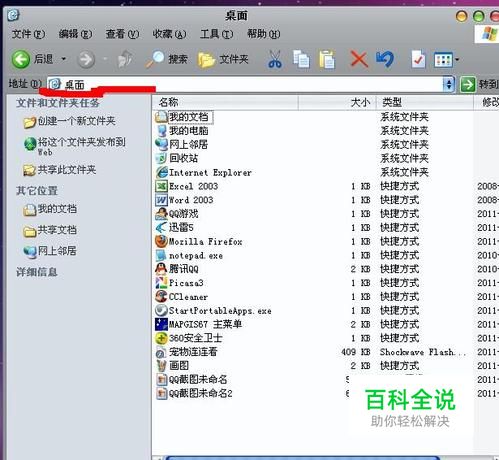Select the 我的文档 list item
Image resolution: width=499 pixels, height=460 pixels.
coord(184,117)
